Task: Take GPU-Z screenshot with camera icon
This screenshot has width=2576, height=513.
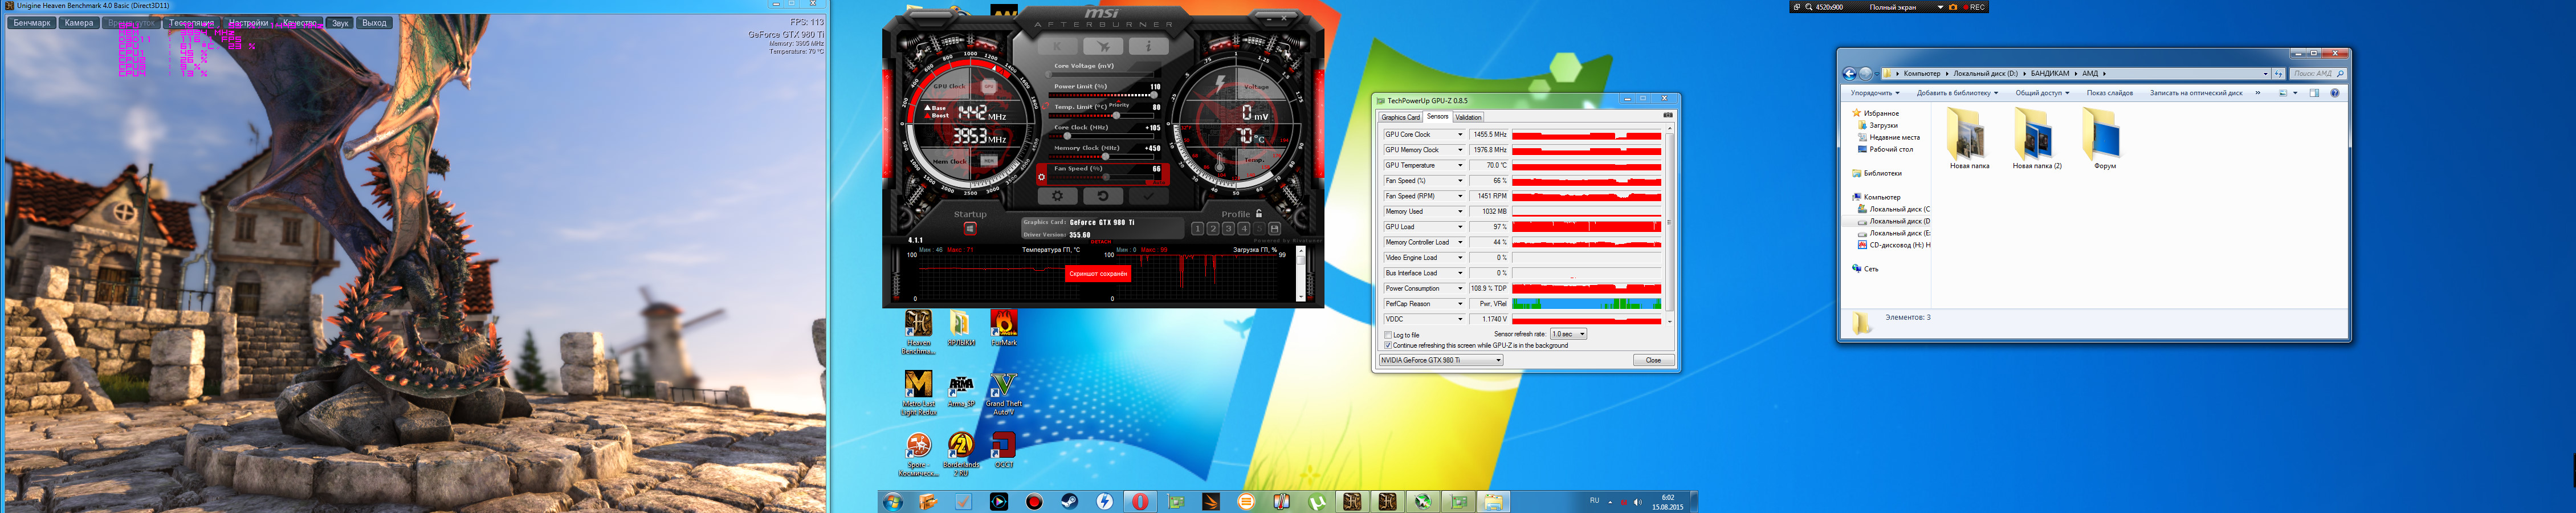Action: point(1667,115)
